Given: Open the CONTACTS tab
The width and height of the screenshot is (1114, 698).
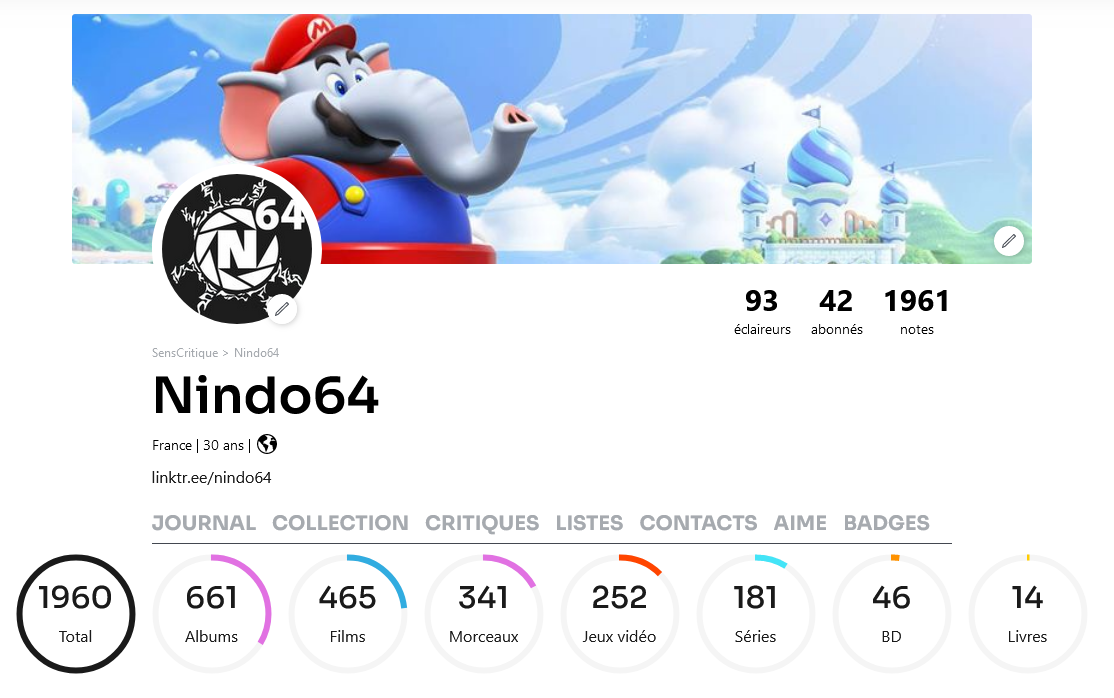Looking at the screenshot, I should point(698,522).
